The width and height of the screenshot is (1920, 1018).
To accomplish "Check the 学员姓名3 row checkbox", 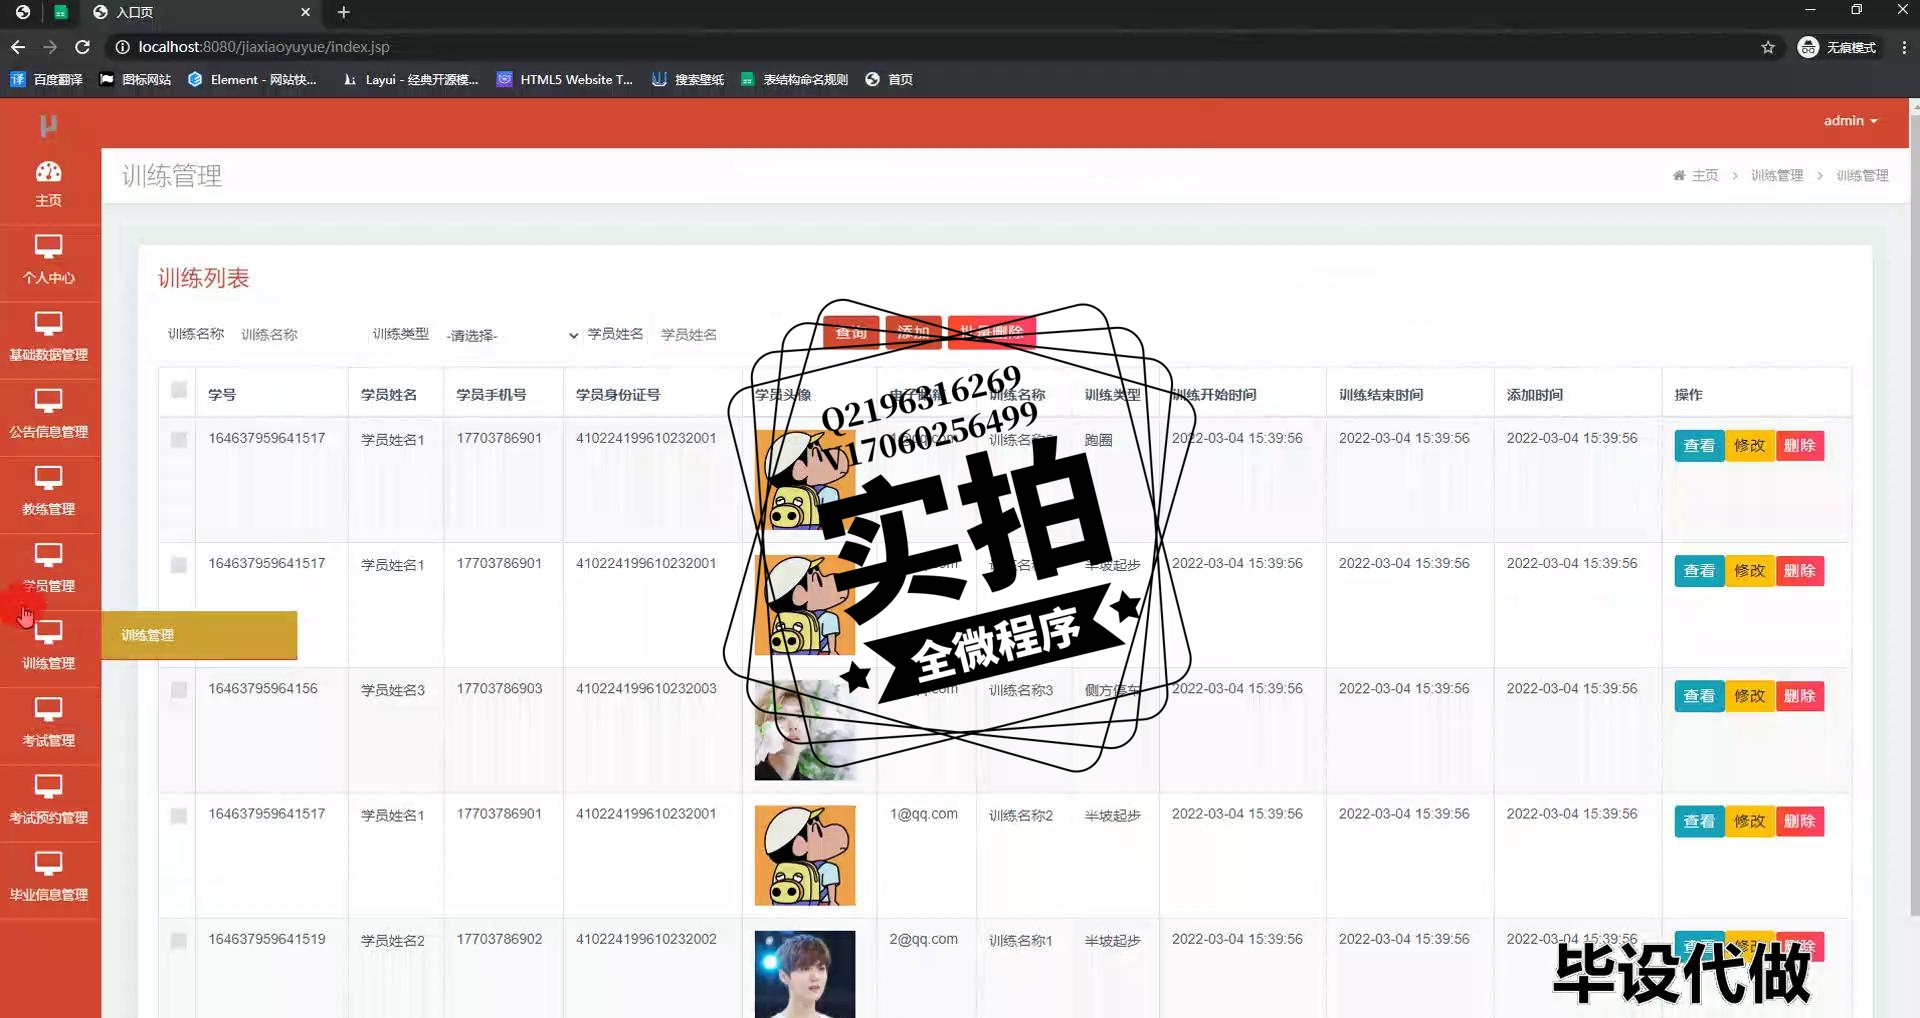I will 179,690.
